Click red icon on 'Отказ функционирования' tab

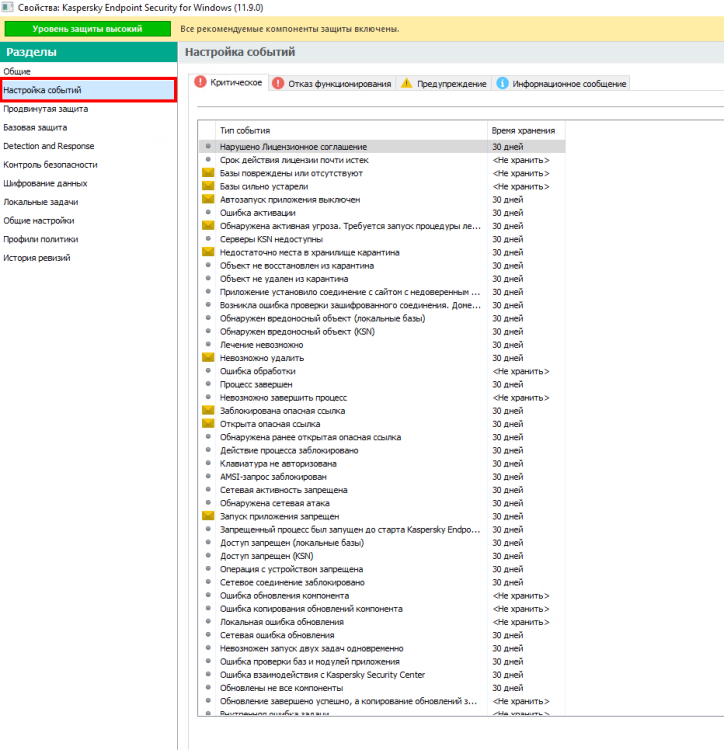[278, 83]
